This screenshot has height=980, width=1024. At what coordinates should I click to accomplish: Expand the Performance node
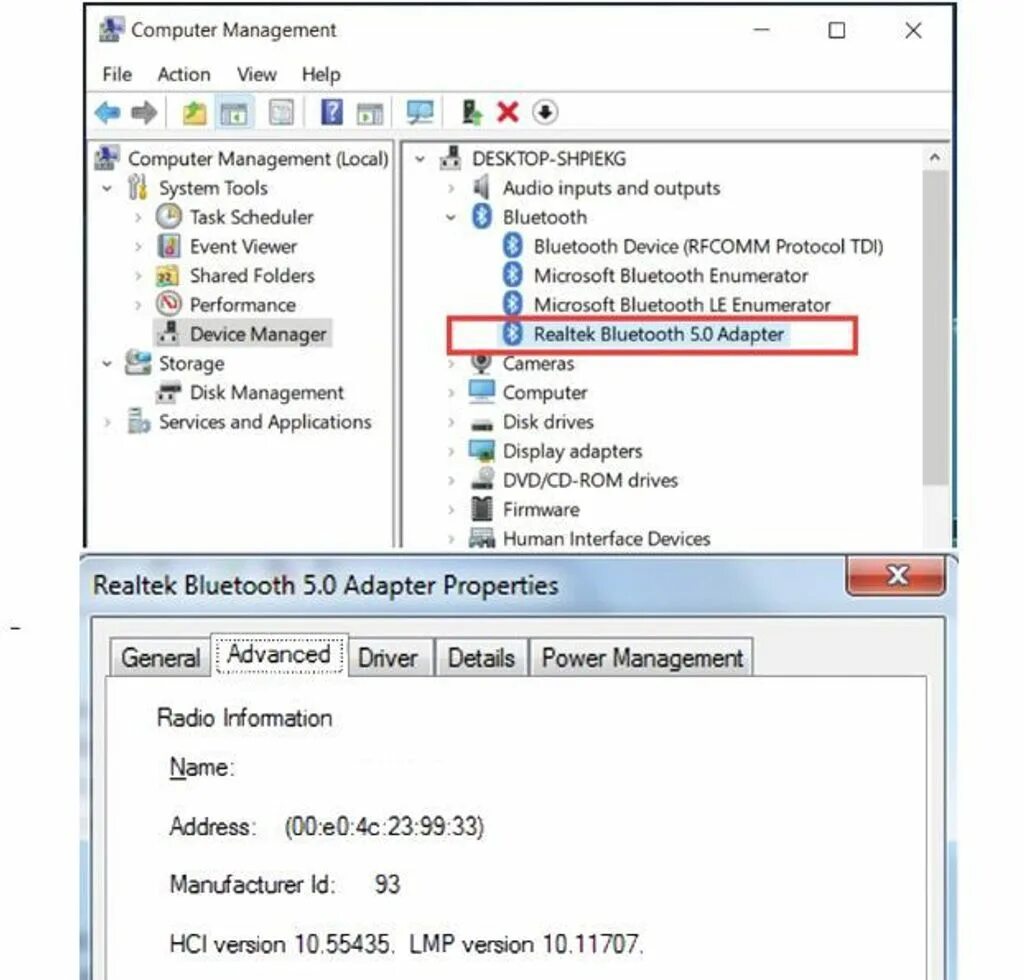(x=138, y=305)
